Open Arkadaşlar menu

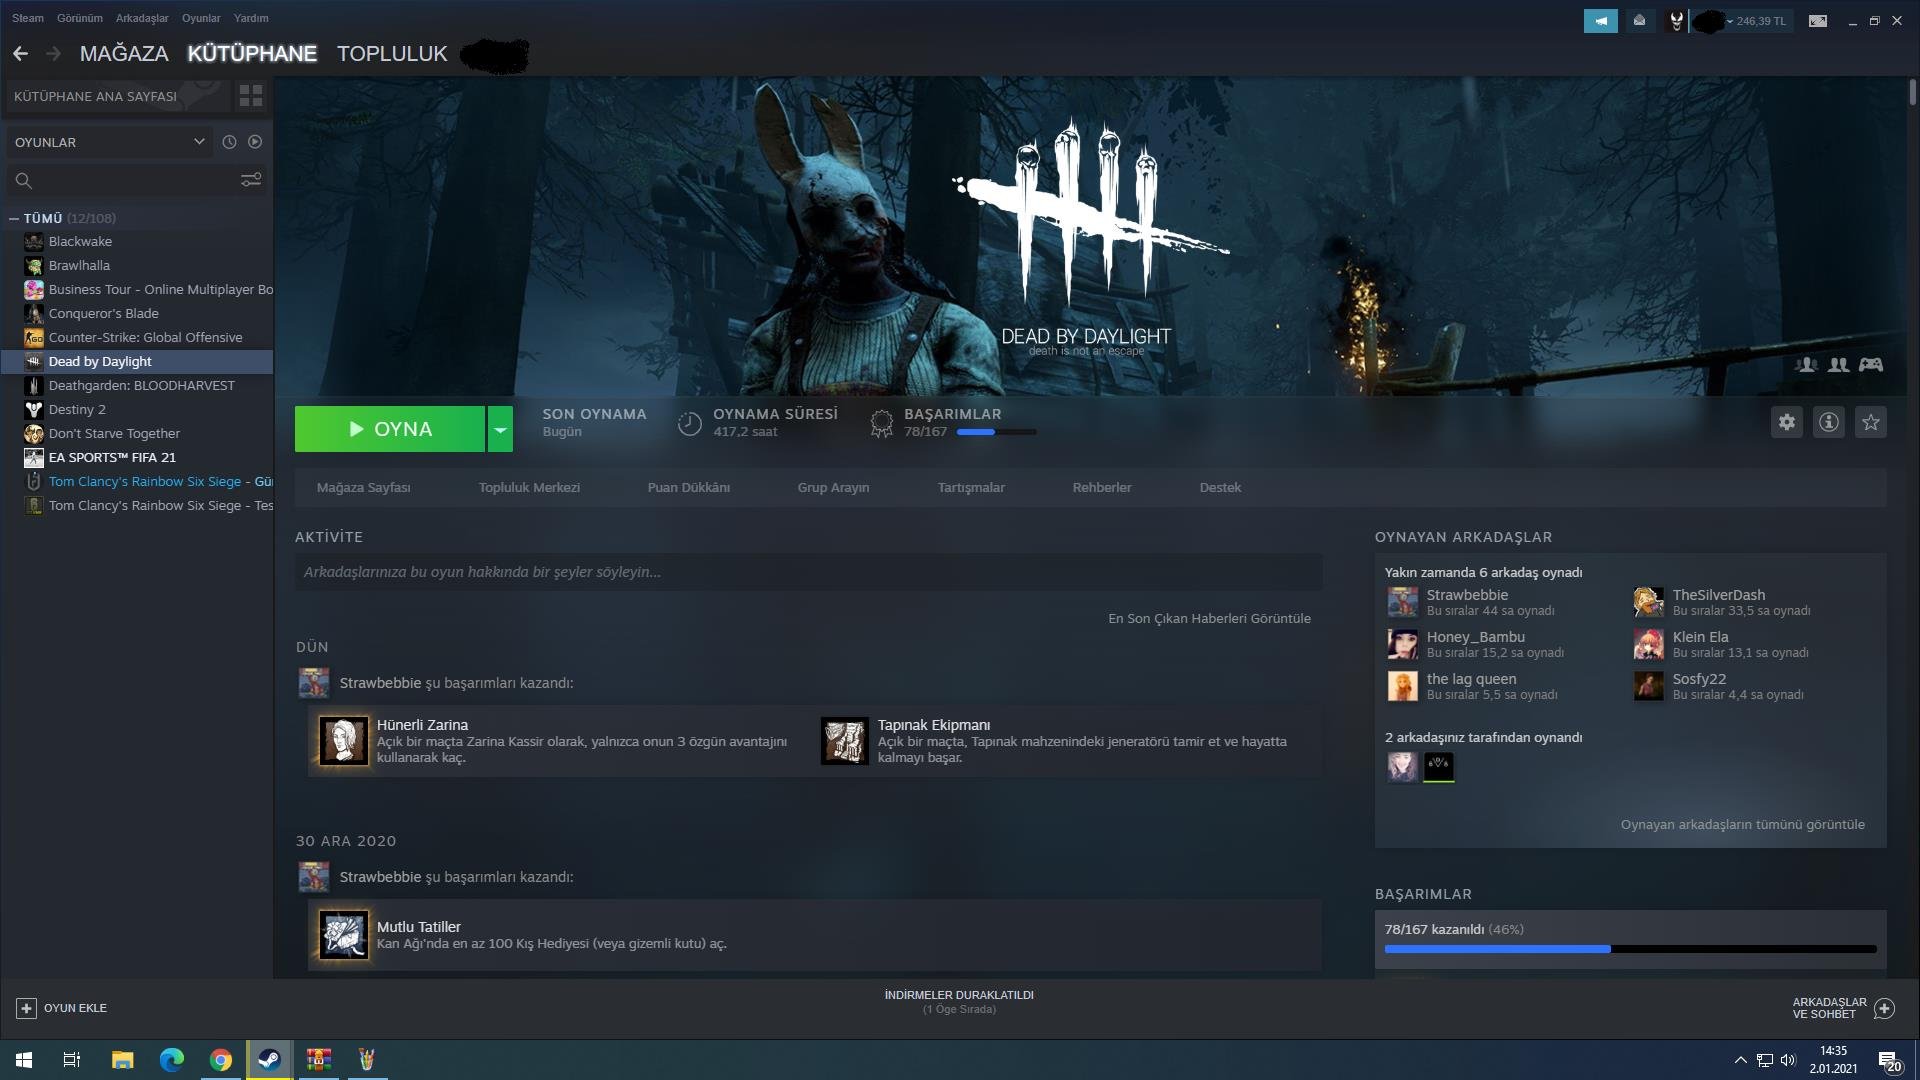tap(142, 18)
